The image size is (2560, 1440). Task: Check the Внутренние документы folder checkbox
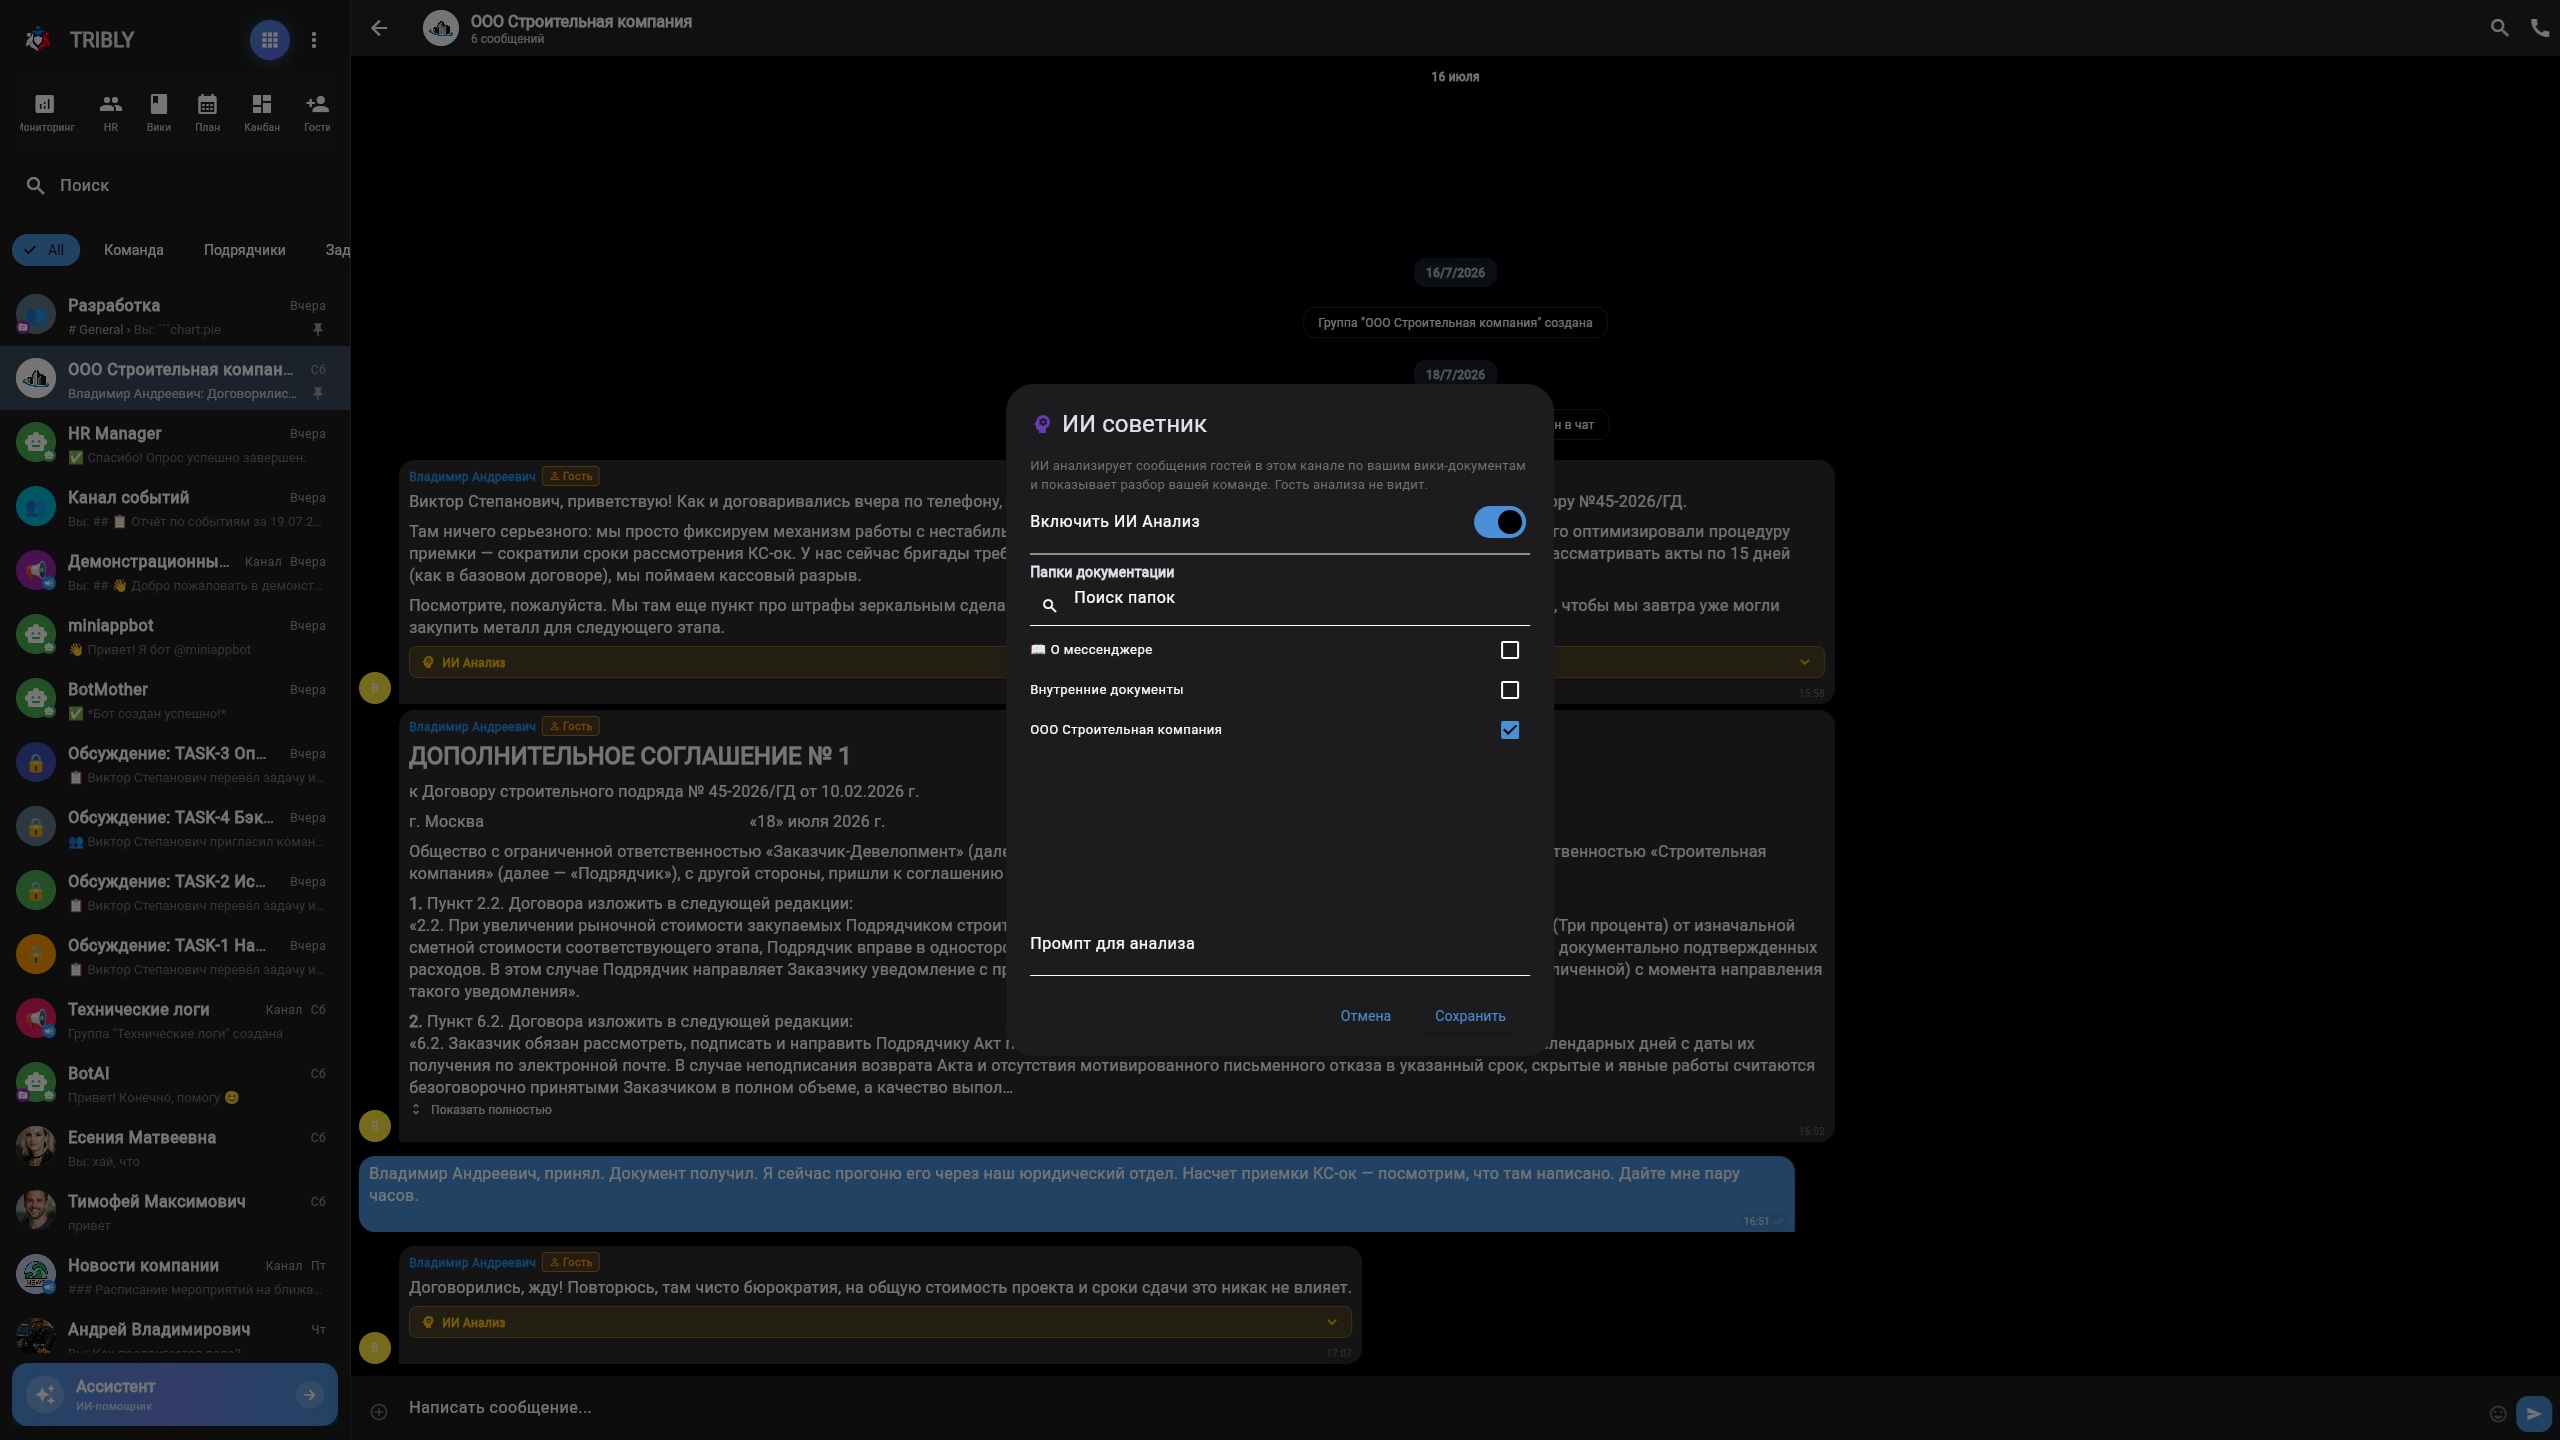[1510, 690]
